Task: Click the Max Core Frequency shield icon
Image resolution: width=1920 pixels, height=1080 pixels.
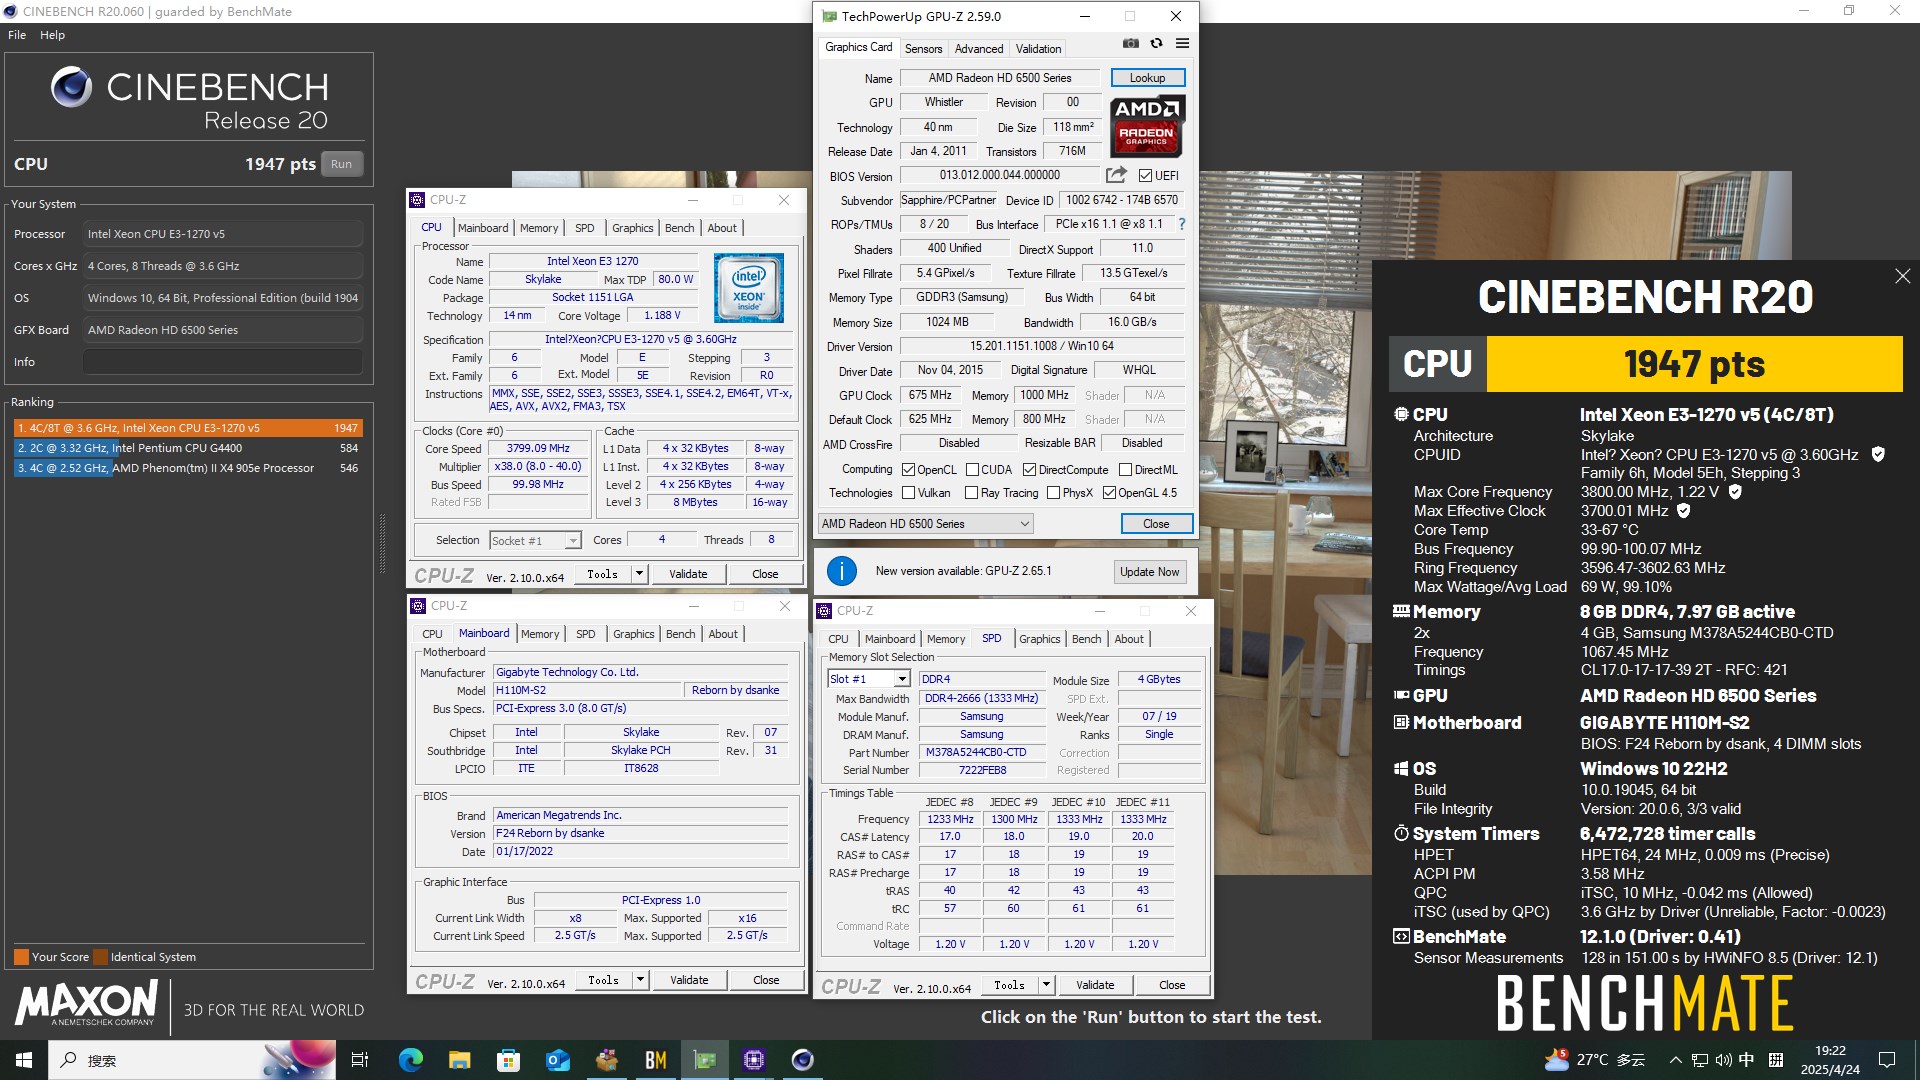Action: [1735, 491]
